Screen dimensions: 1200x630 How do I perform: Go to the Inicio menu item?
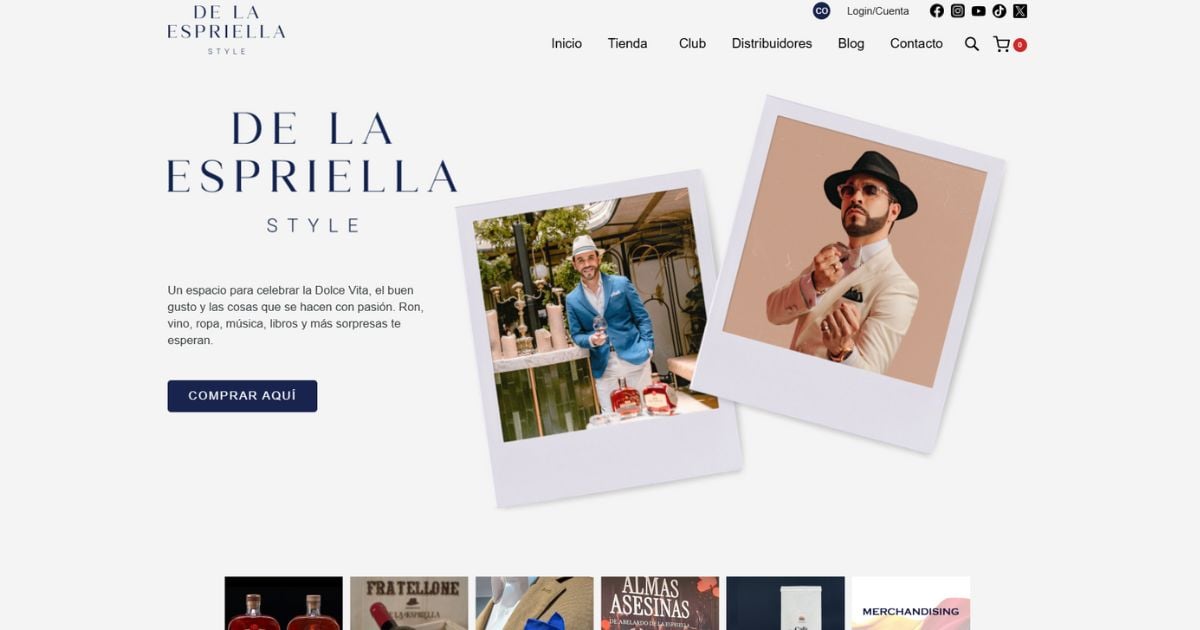566,44
